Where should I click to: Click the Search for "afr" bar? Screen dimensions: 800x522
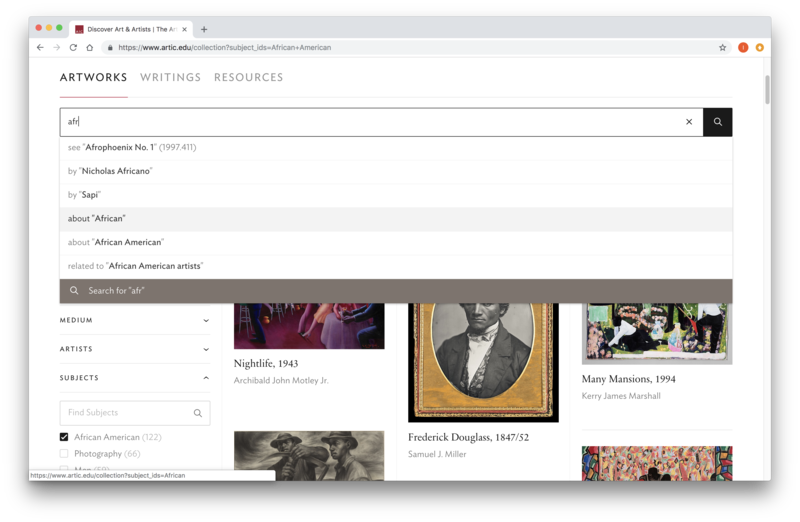tap(396, 291)
